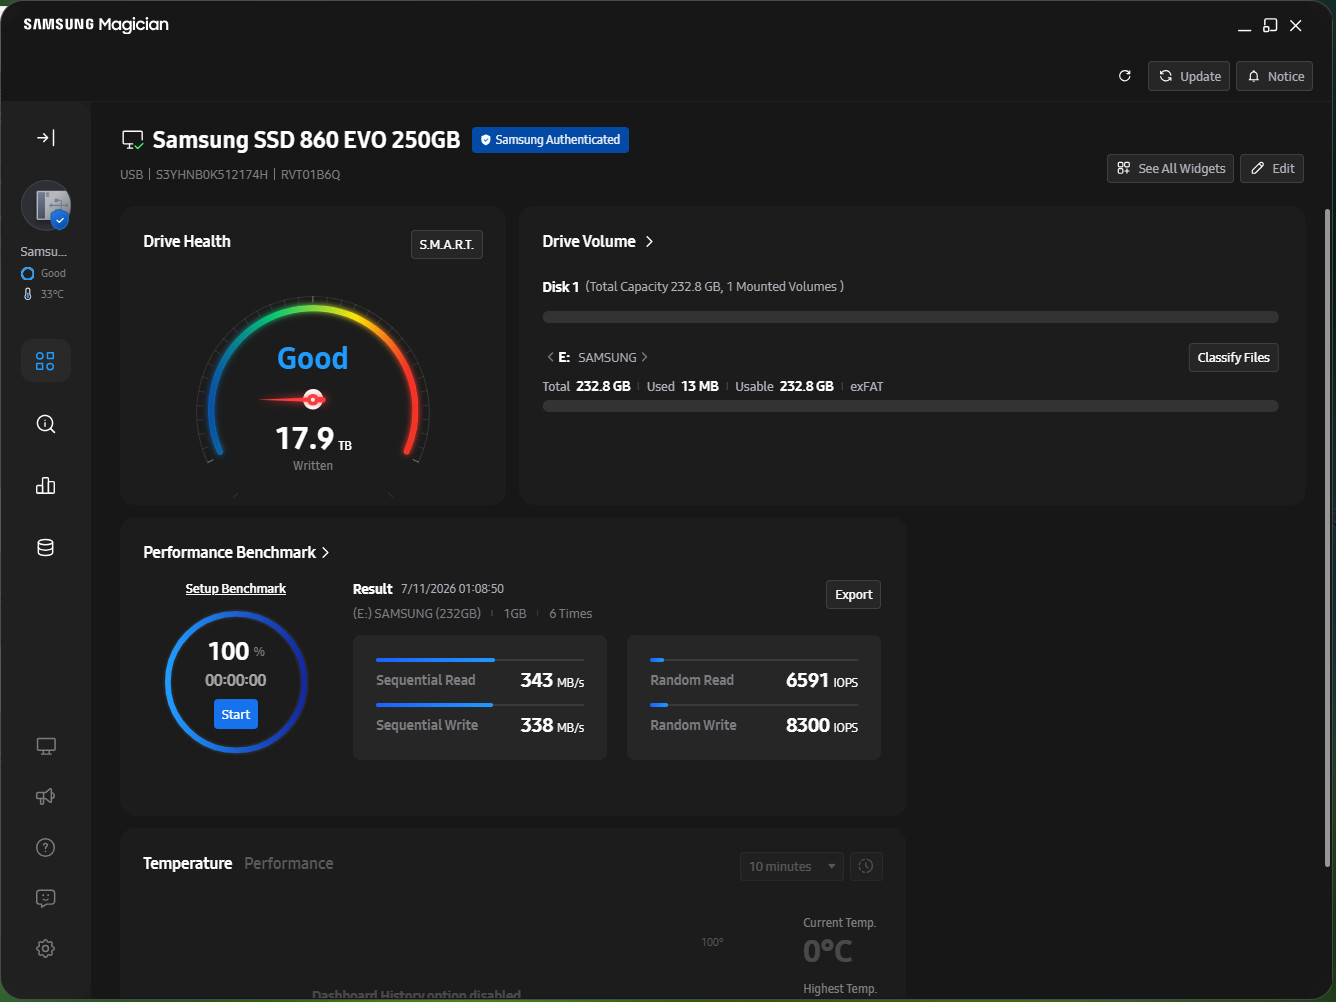The width and height of the screenshot is (1336, 1002).
Task: Click the window restore/resize icon
Action: pos(1270,26)
